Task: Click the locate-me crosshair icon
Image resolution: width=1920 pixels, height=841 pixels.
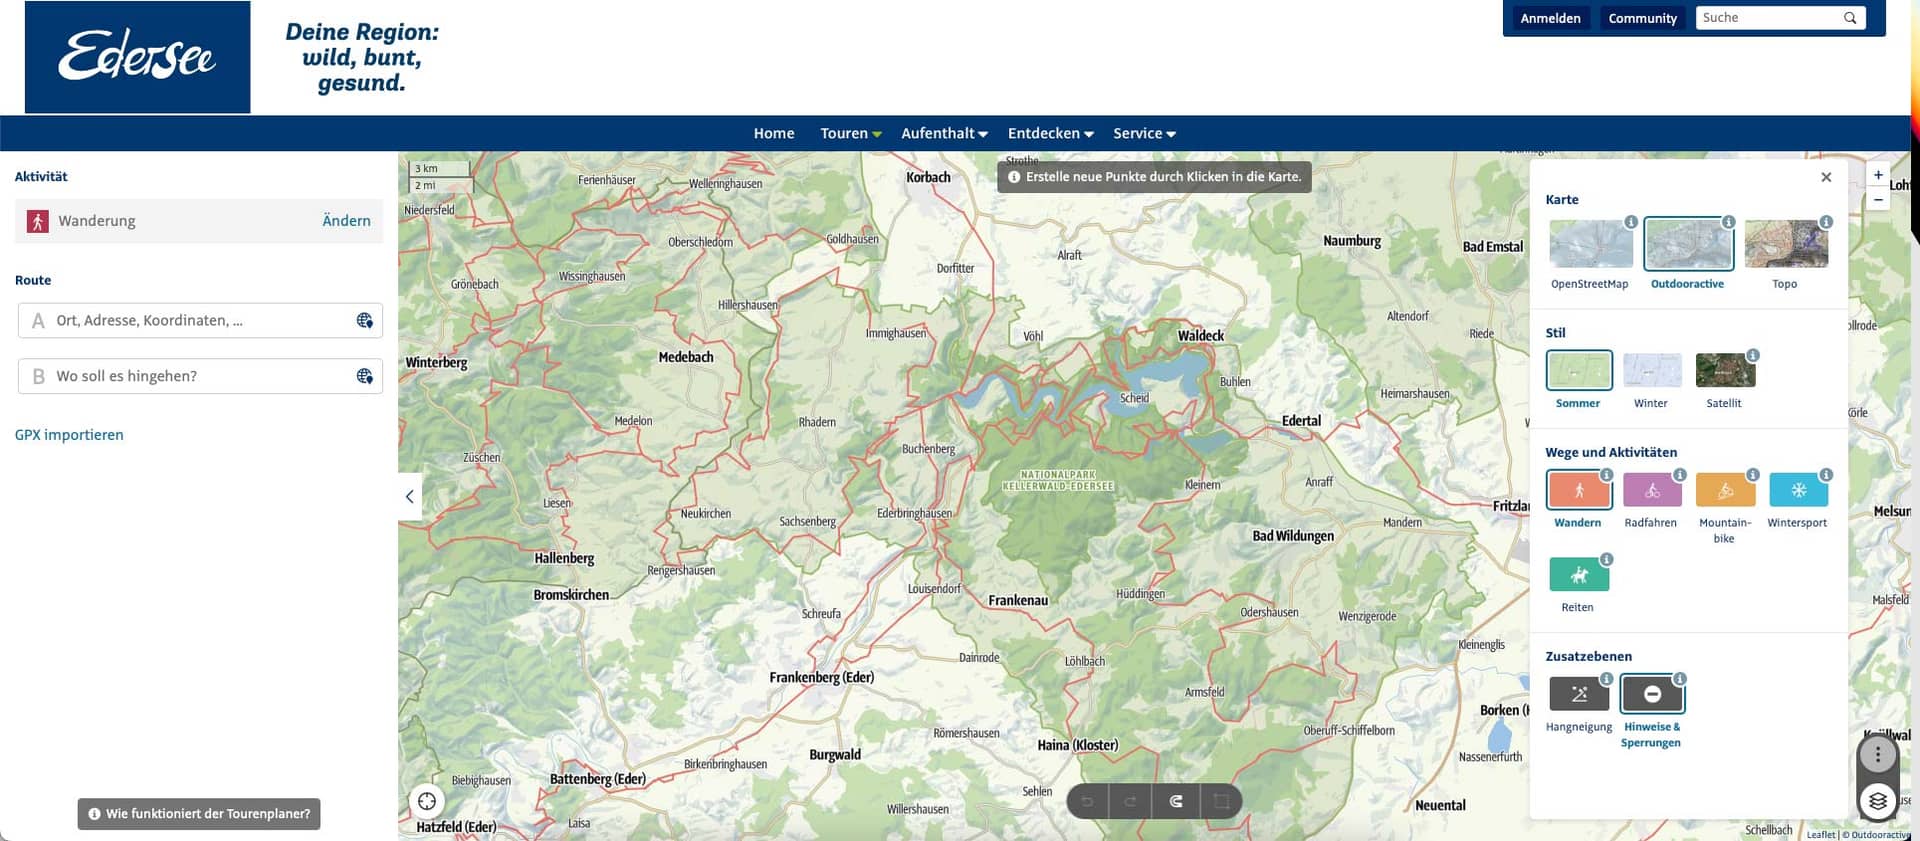Action: point(427,801)
